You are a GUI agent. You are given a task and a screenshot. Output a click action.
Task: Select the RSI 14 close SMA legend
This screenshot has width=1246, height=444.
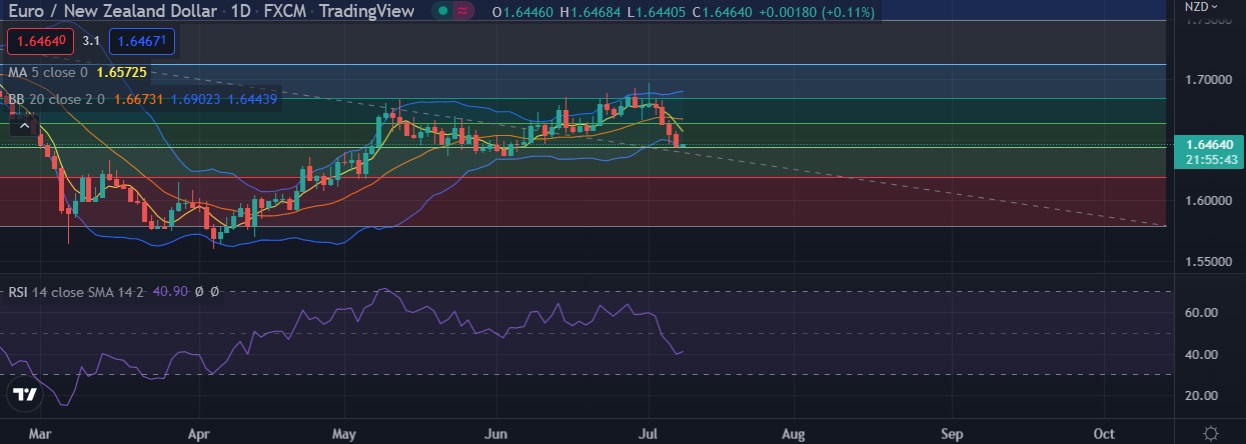click(77, 292)
